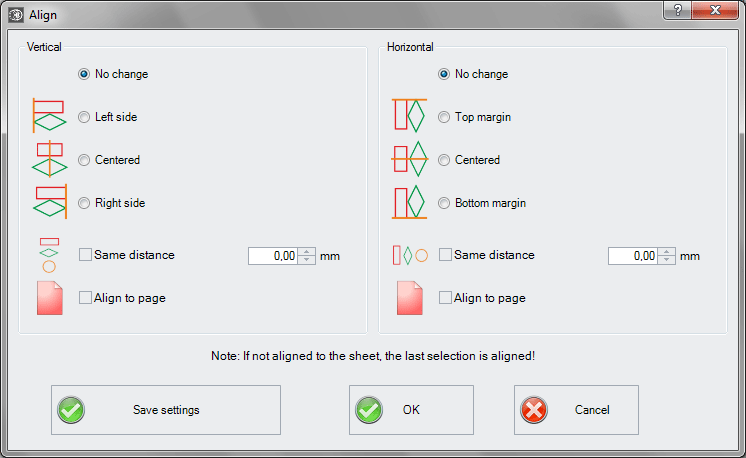Click the vertical Same distance shapes icon
The width and height of the screenshot is (746, 458).
tap(49, 255)
